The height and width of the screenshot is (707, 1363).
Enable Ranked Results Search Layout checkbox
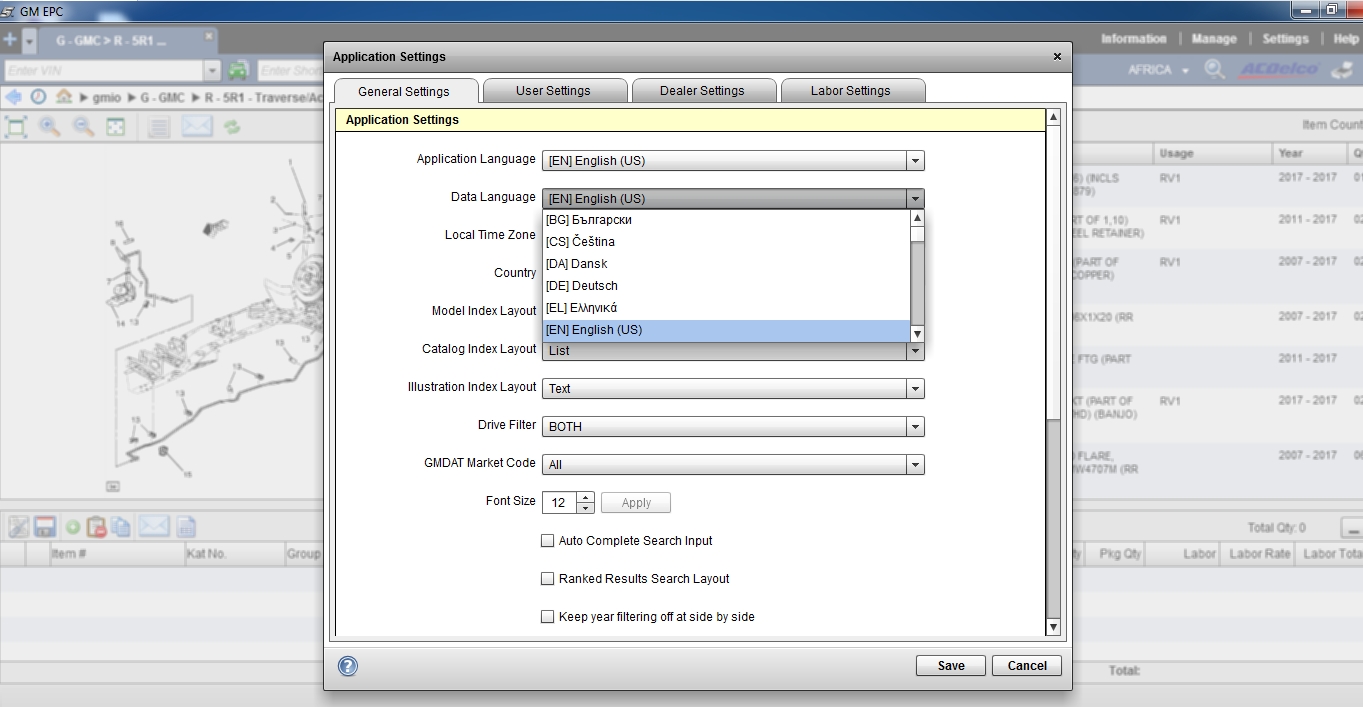point(547,579)
